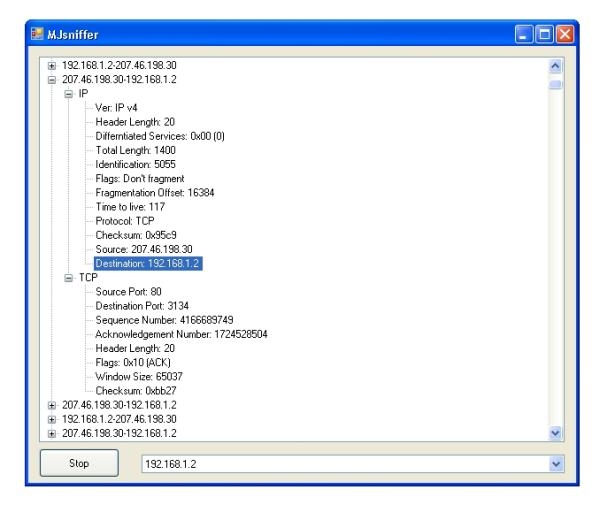Click the Stop capture button

coord(79,463)
